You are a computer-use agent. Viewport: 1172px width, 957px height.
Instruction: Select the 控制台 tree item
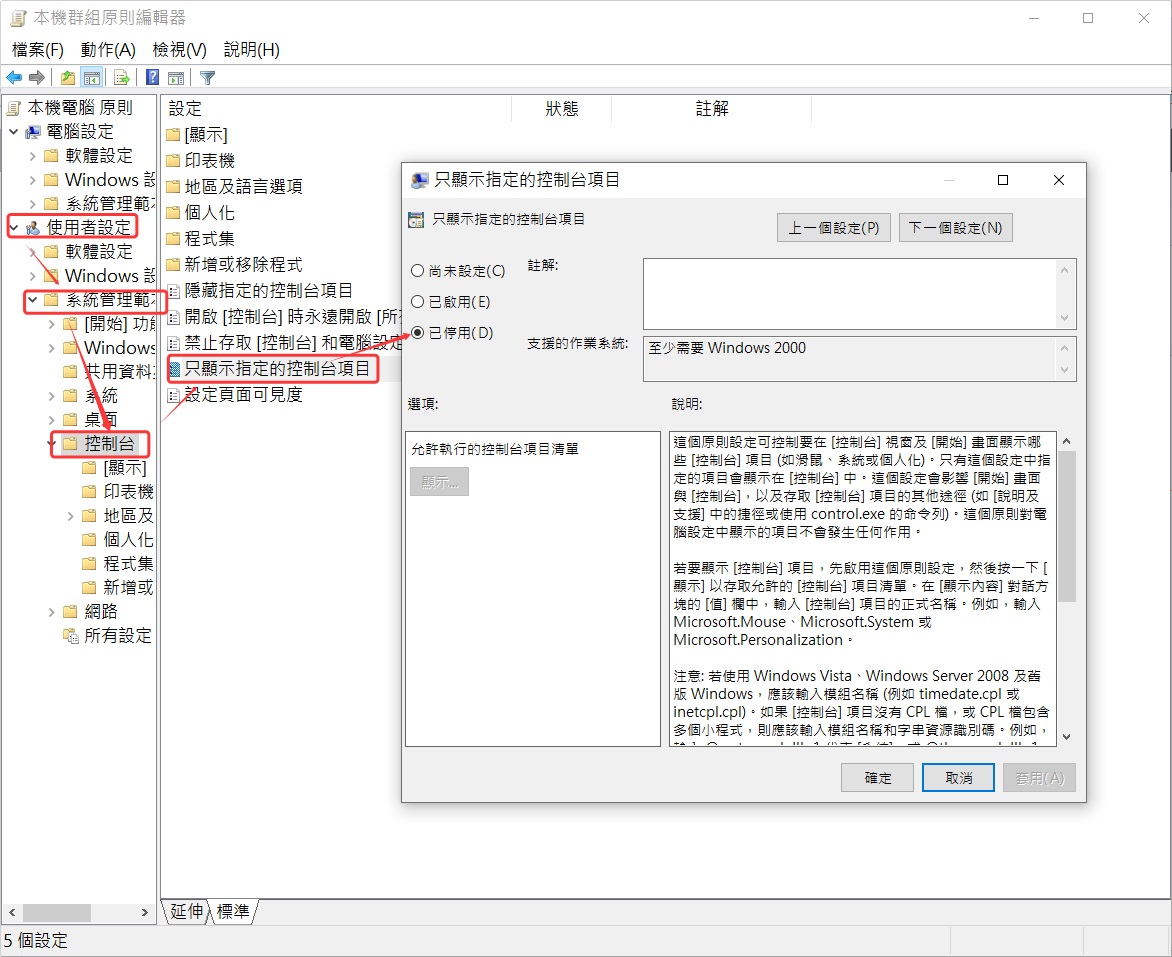click(109, 444)
